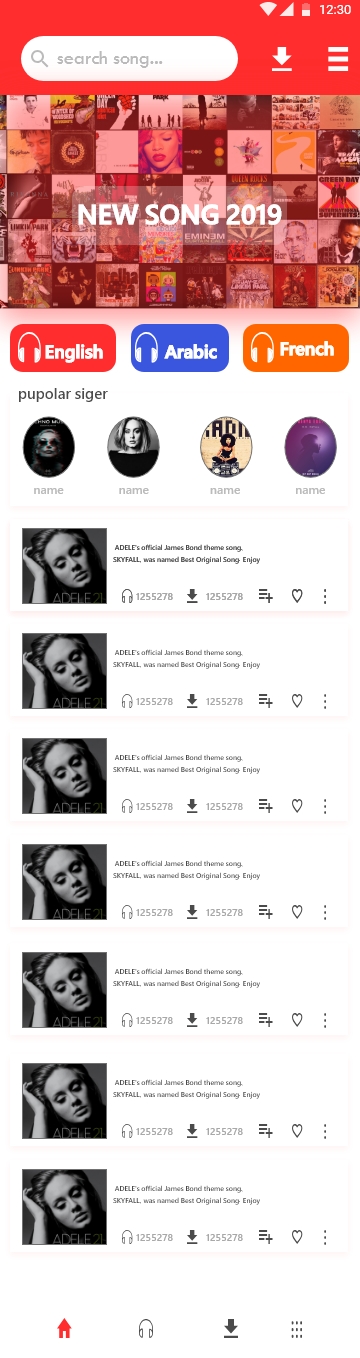
Task: Toggle favorite heart on first song
Action: [297, 596]
